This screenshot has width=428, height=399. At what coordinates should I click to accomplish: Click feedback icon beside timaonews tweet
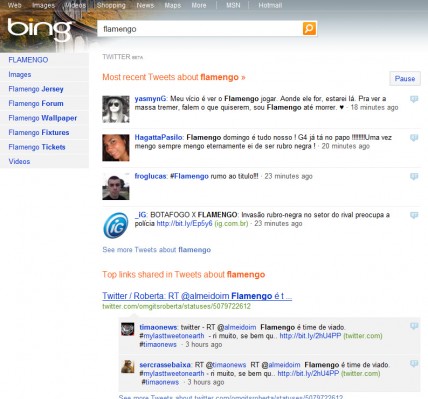pos(414,326)
